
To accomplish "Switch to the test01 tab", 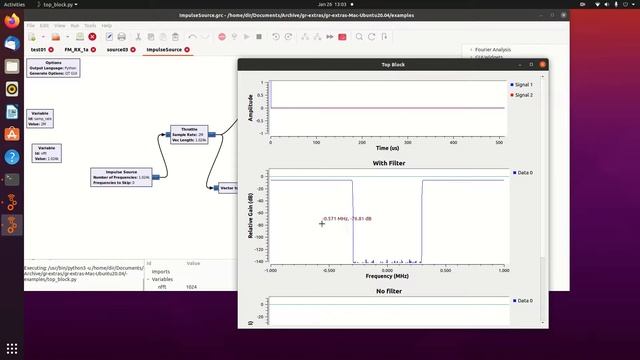I will coord(38,49).
